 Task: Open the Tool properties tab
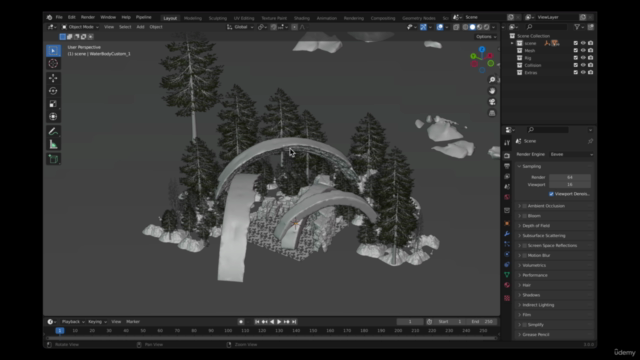tap(507, 142)
